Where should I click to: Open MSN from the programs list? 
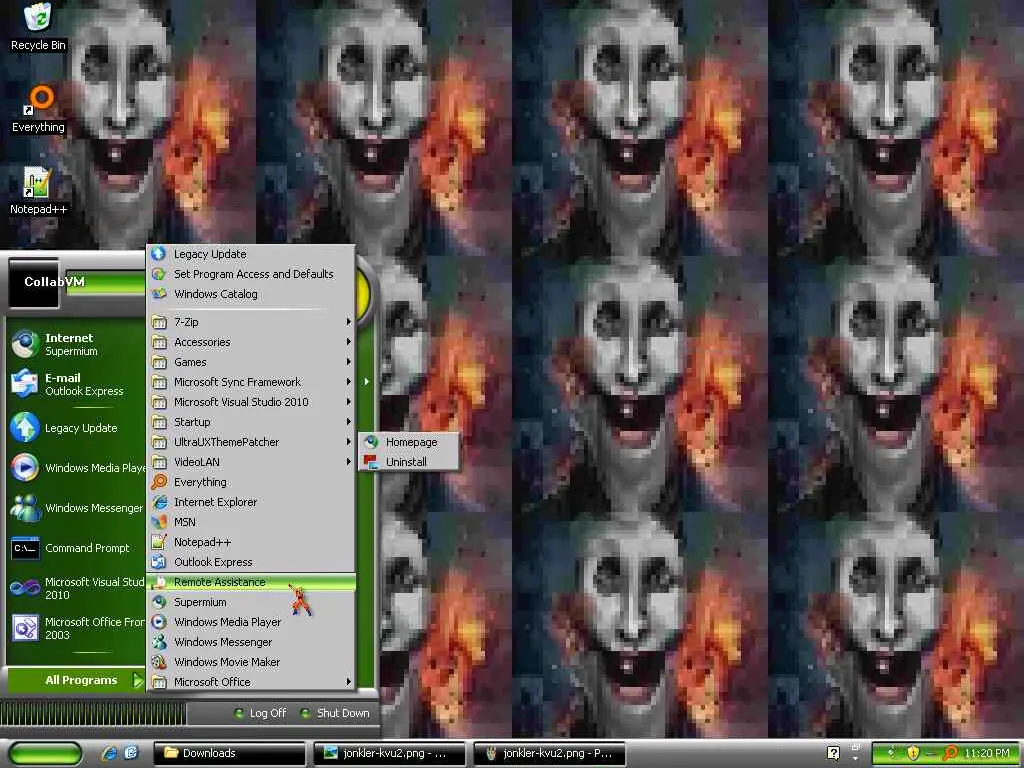pyautogui.click(x=251, y=522)
